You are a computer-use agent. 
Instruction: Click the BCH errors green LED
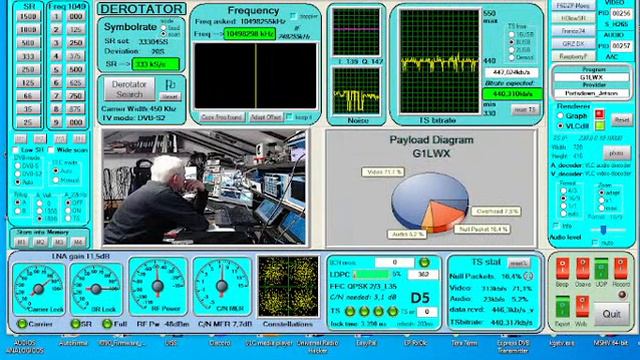click(424, 262)
